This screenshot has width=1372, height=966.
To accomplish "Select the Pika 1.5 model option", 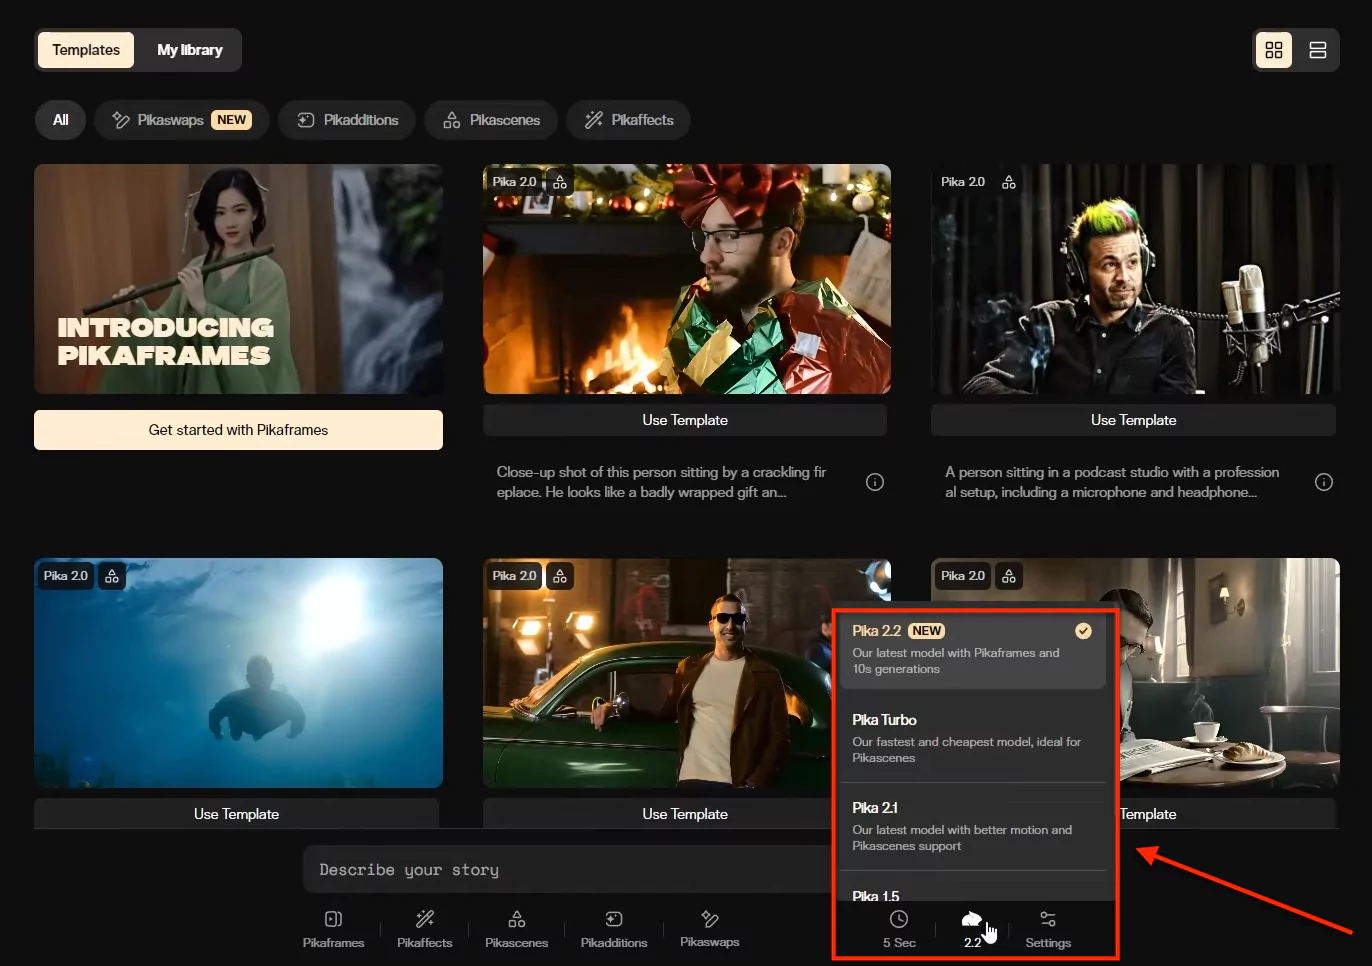I will coord(973,892).
